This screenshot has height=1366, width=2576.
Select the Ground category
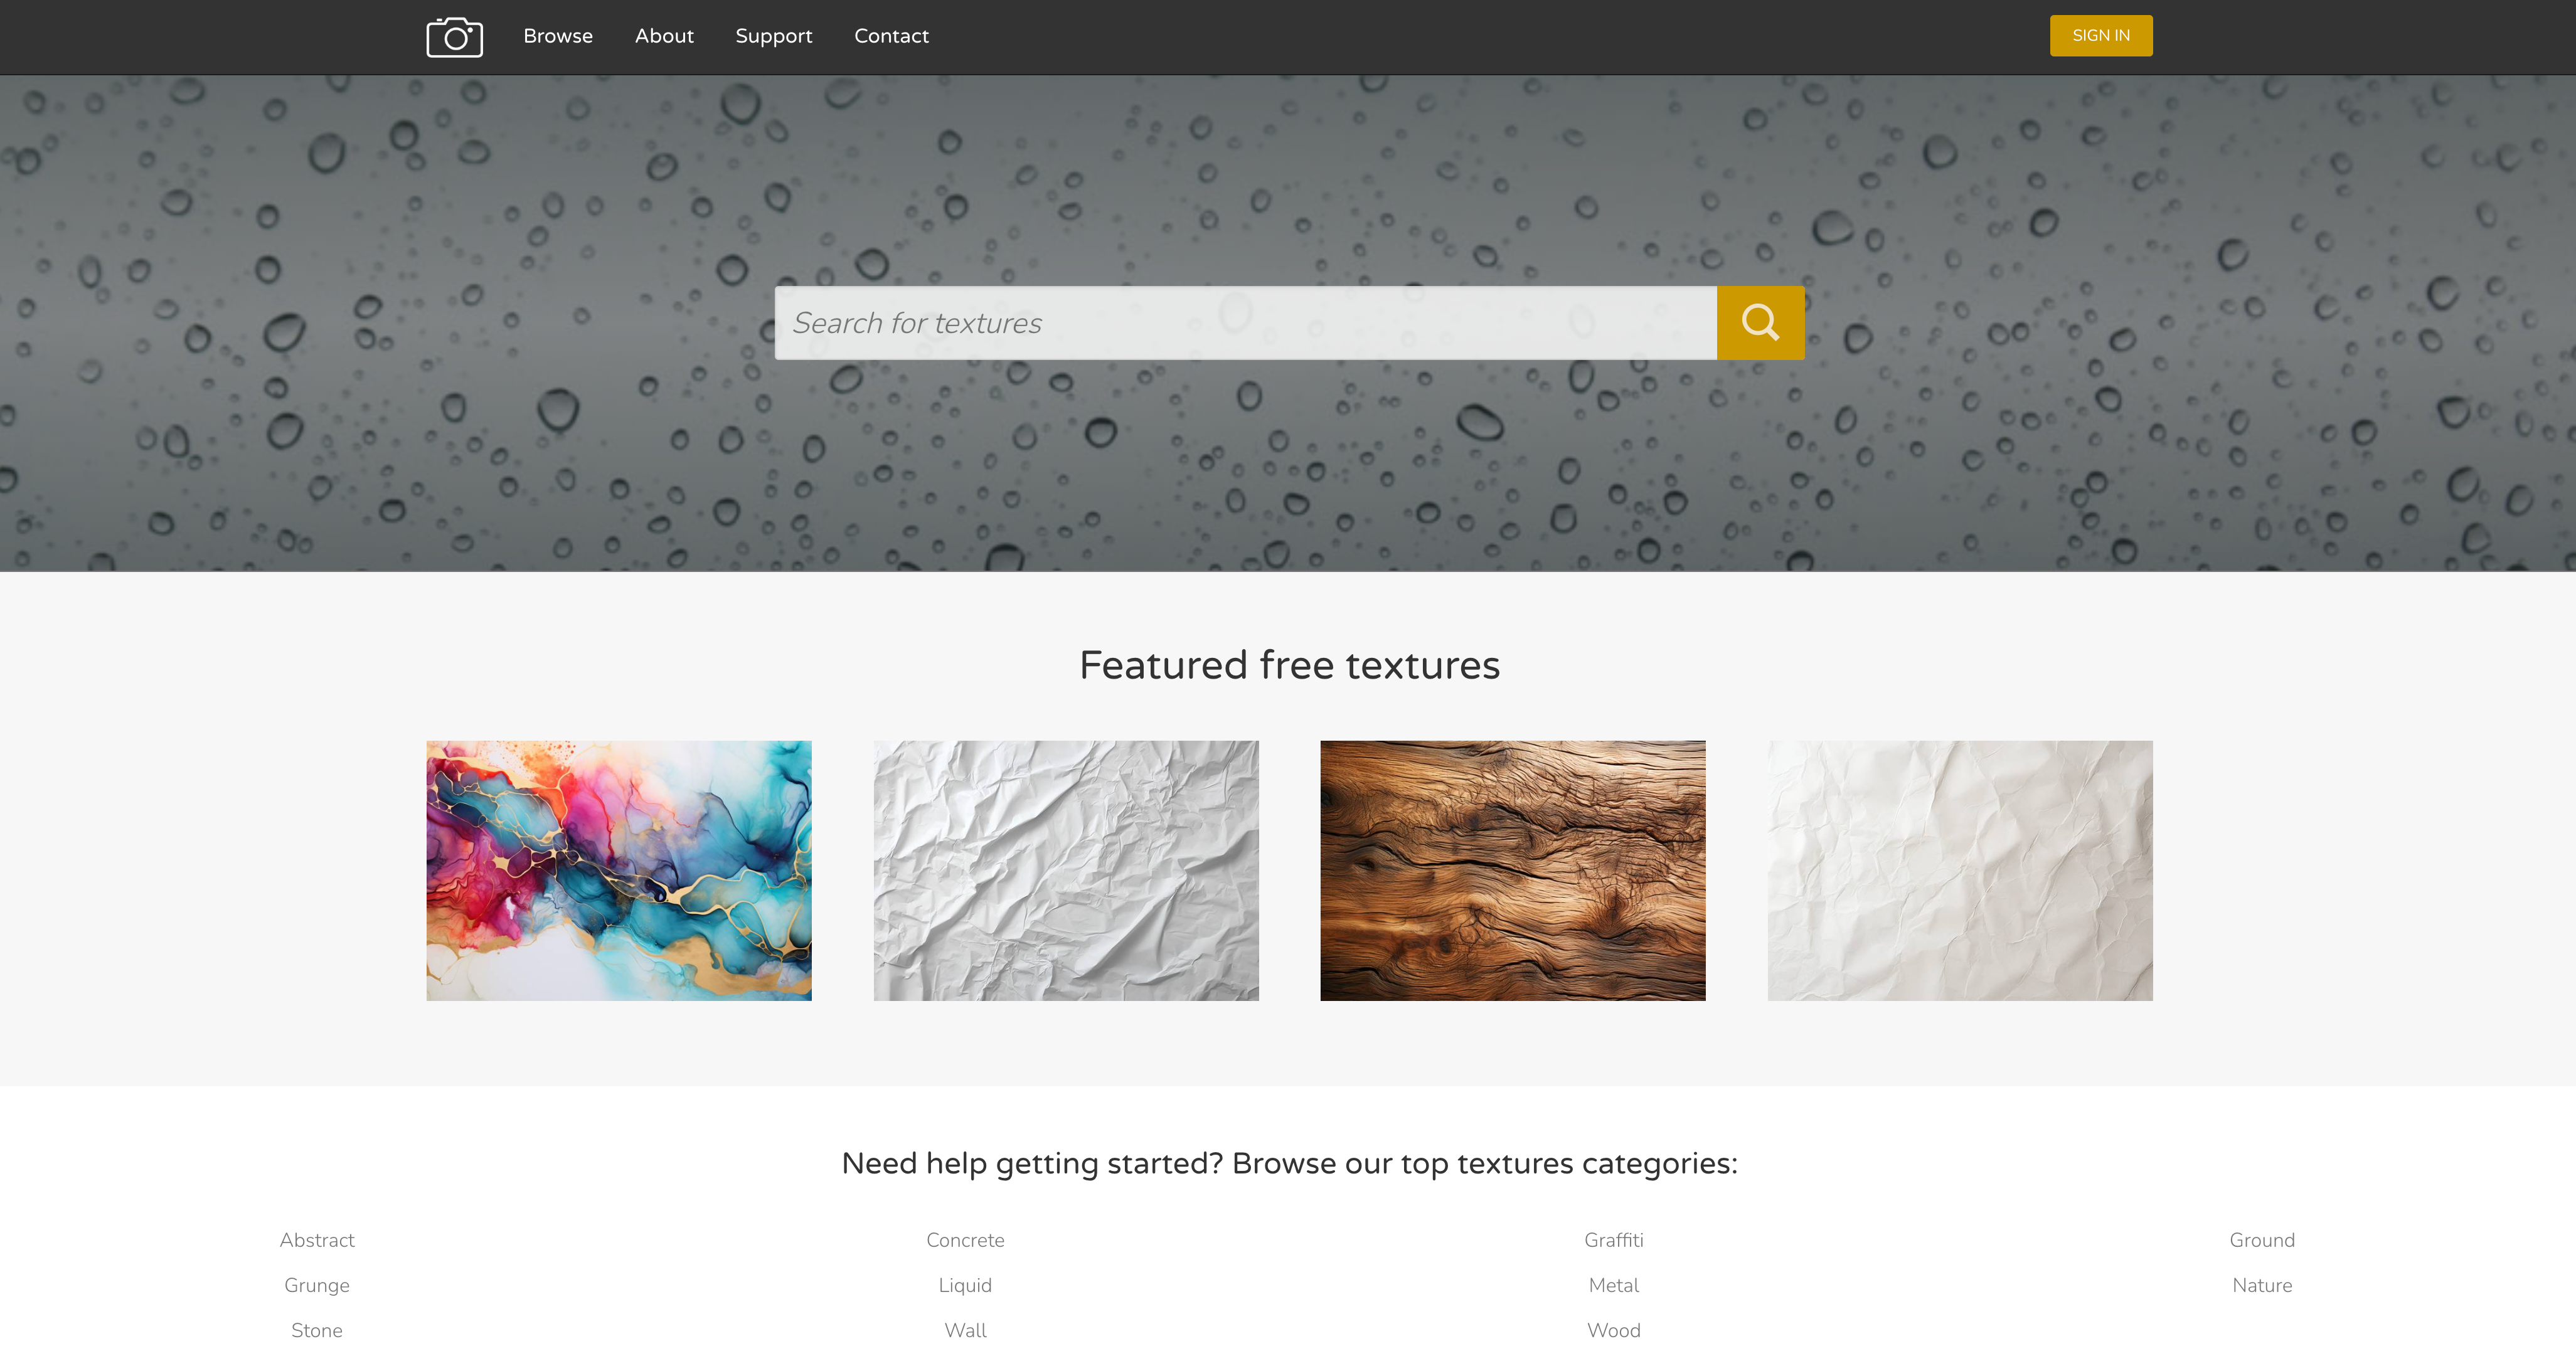point(2262,1240)
